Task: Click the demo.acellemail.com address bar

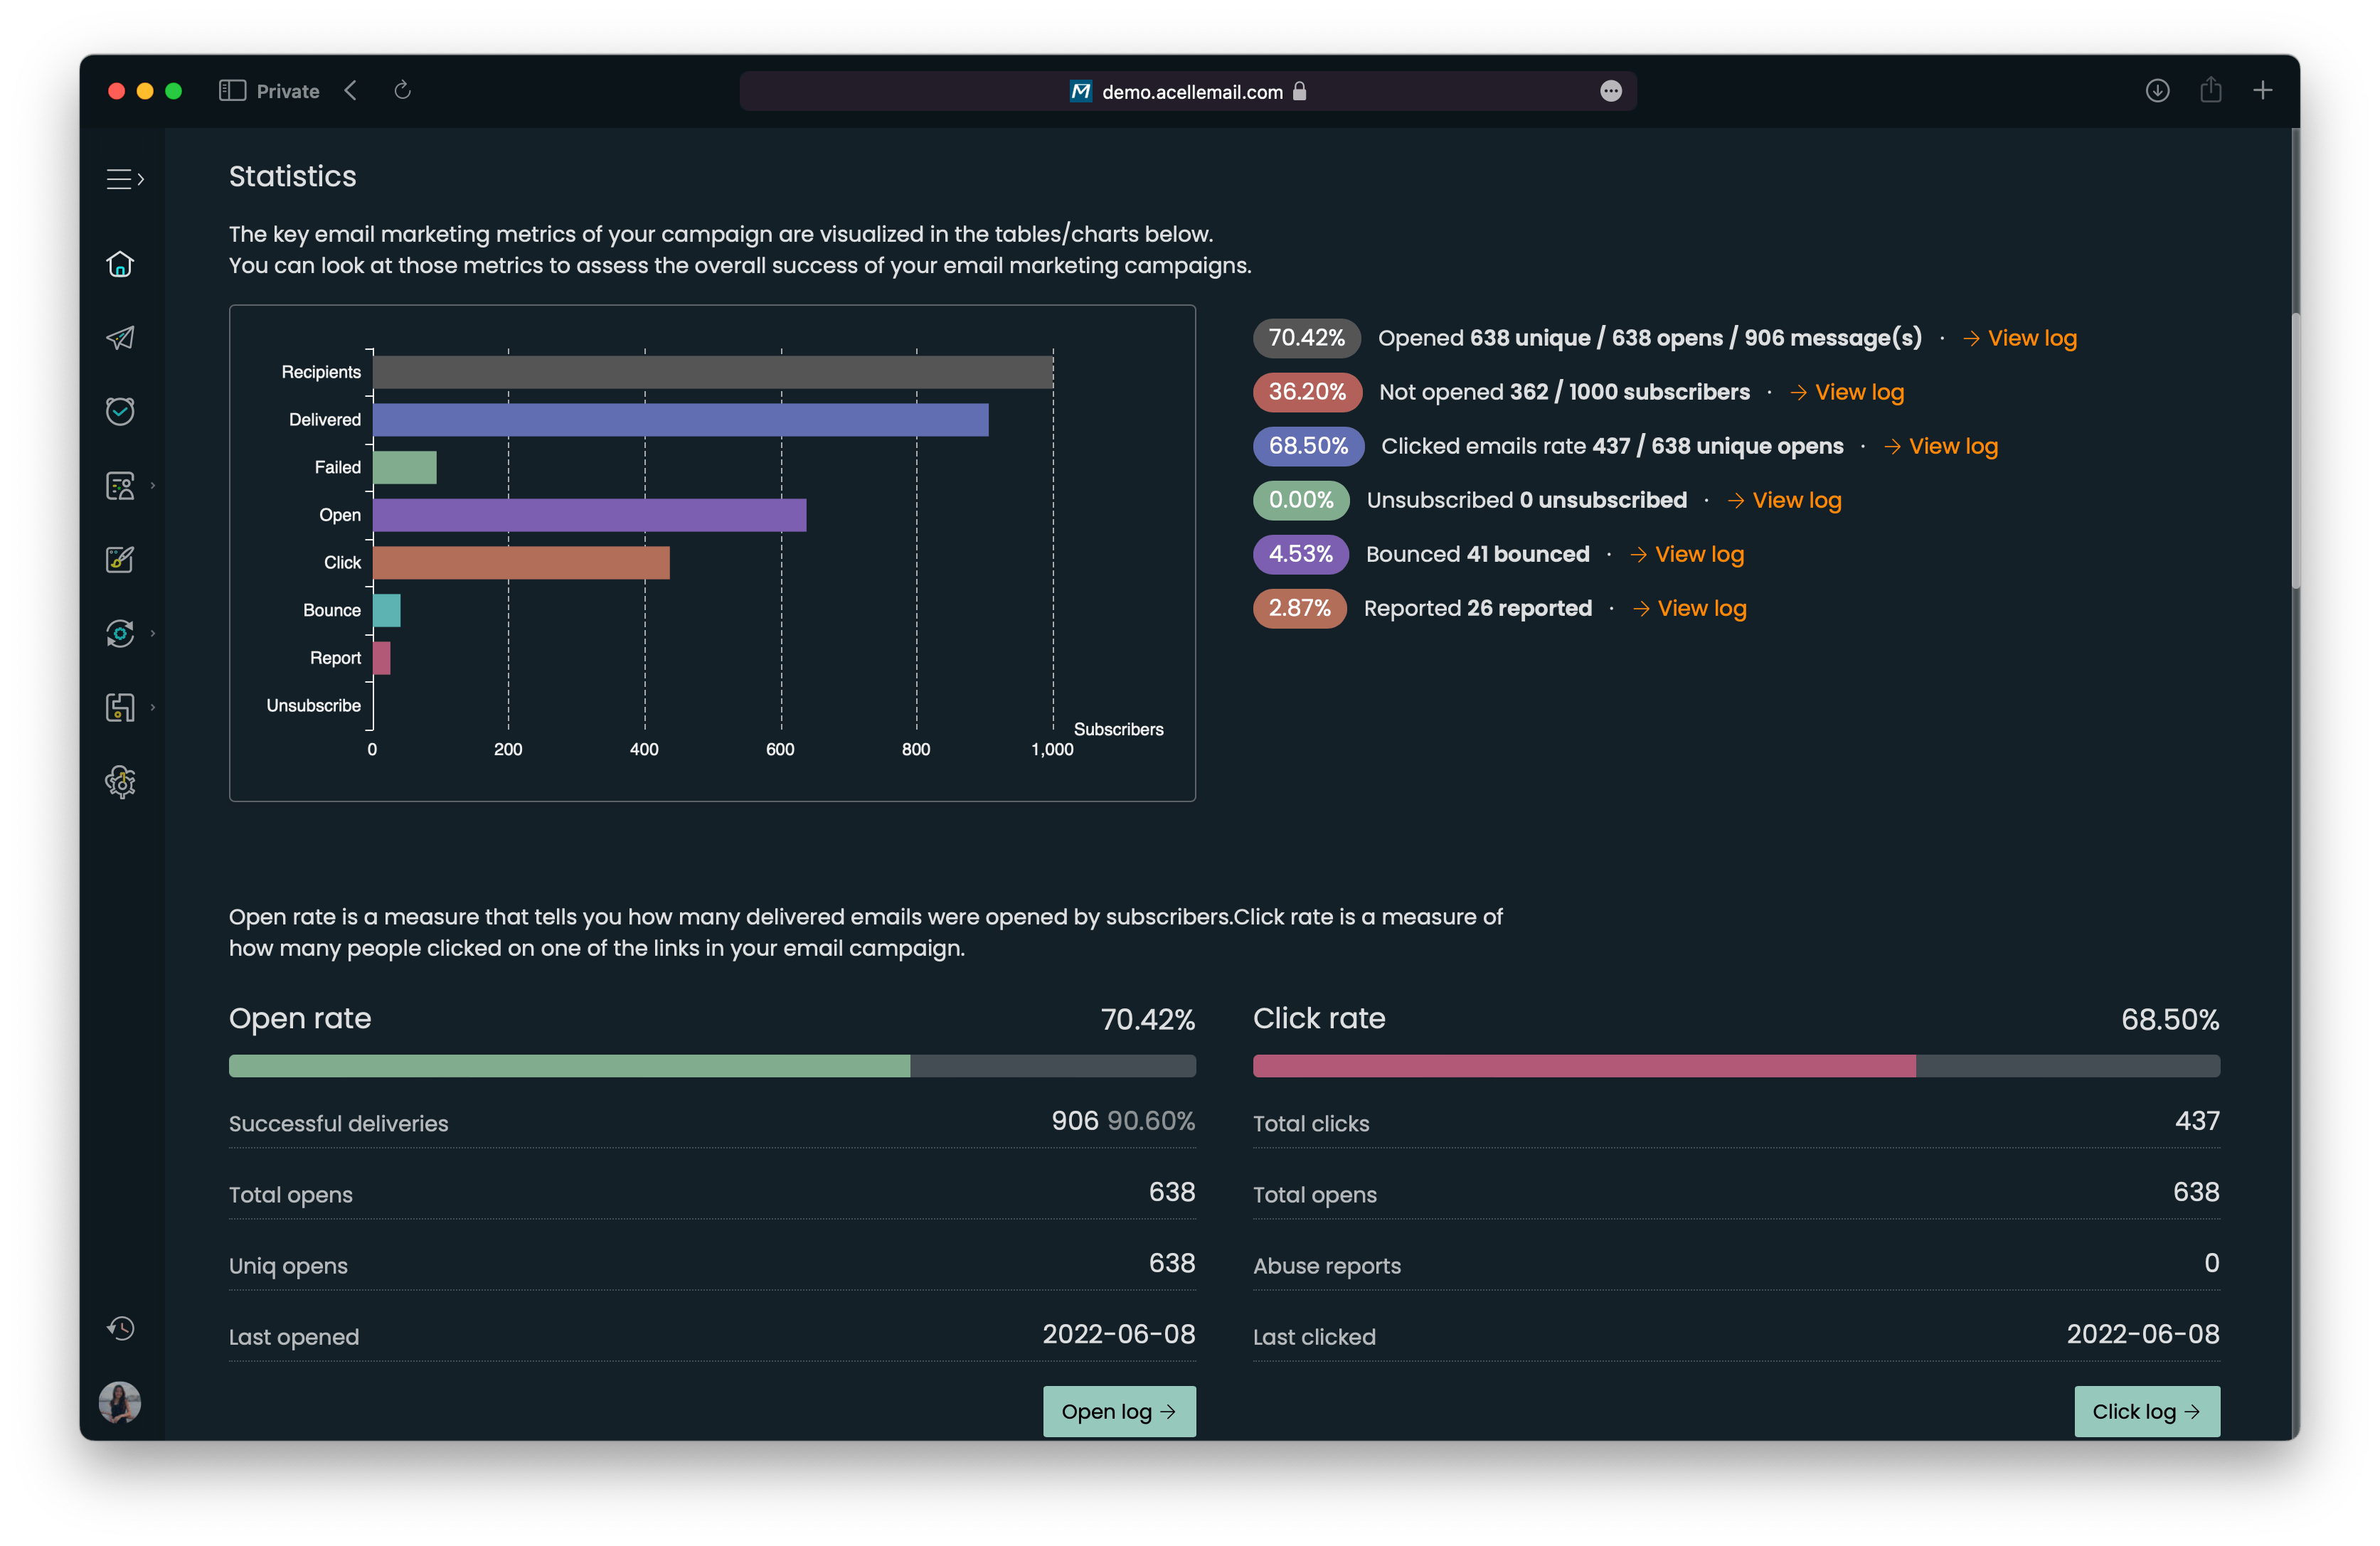Action: coord(1188,91)
